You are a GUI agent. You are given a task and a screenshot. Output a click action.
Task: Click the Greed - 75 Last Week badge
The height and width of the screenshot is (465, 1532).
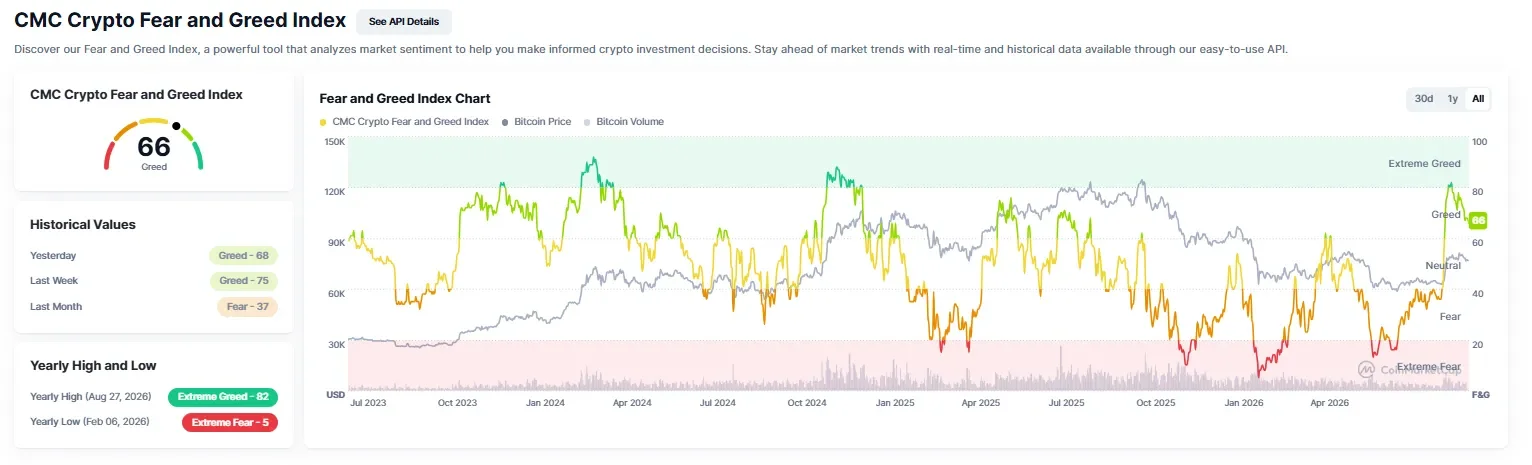tap(244, 281)
